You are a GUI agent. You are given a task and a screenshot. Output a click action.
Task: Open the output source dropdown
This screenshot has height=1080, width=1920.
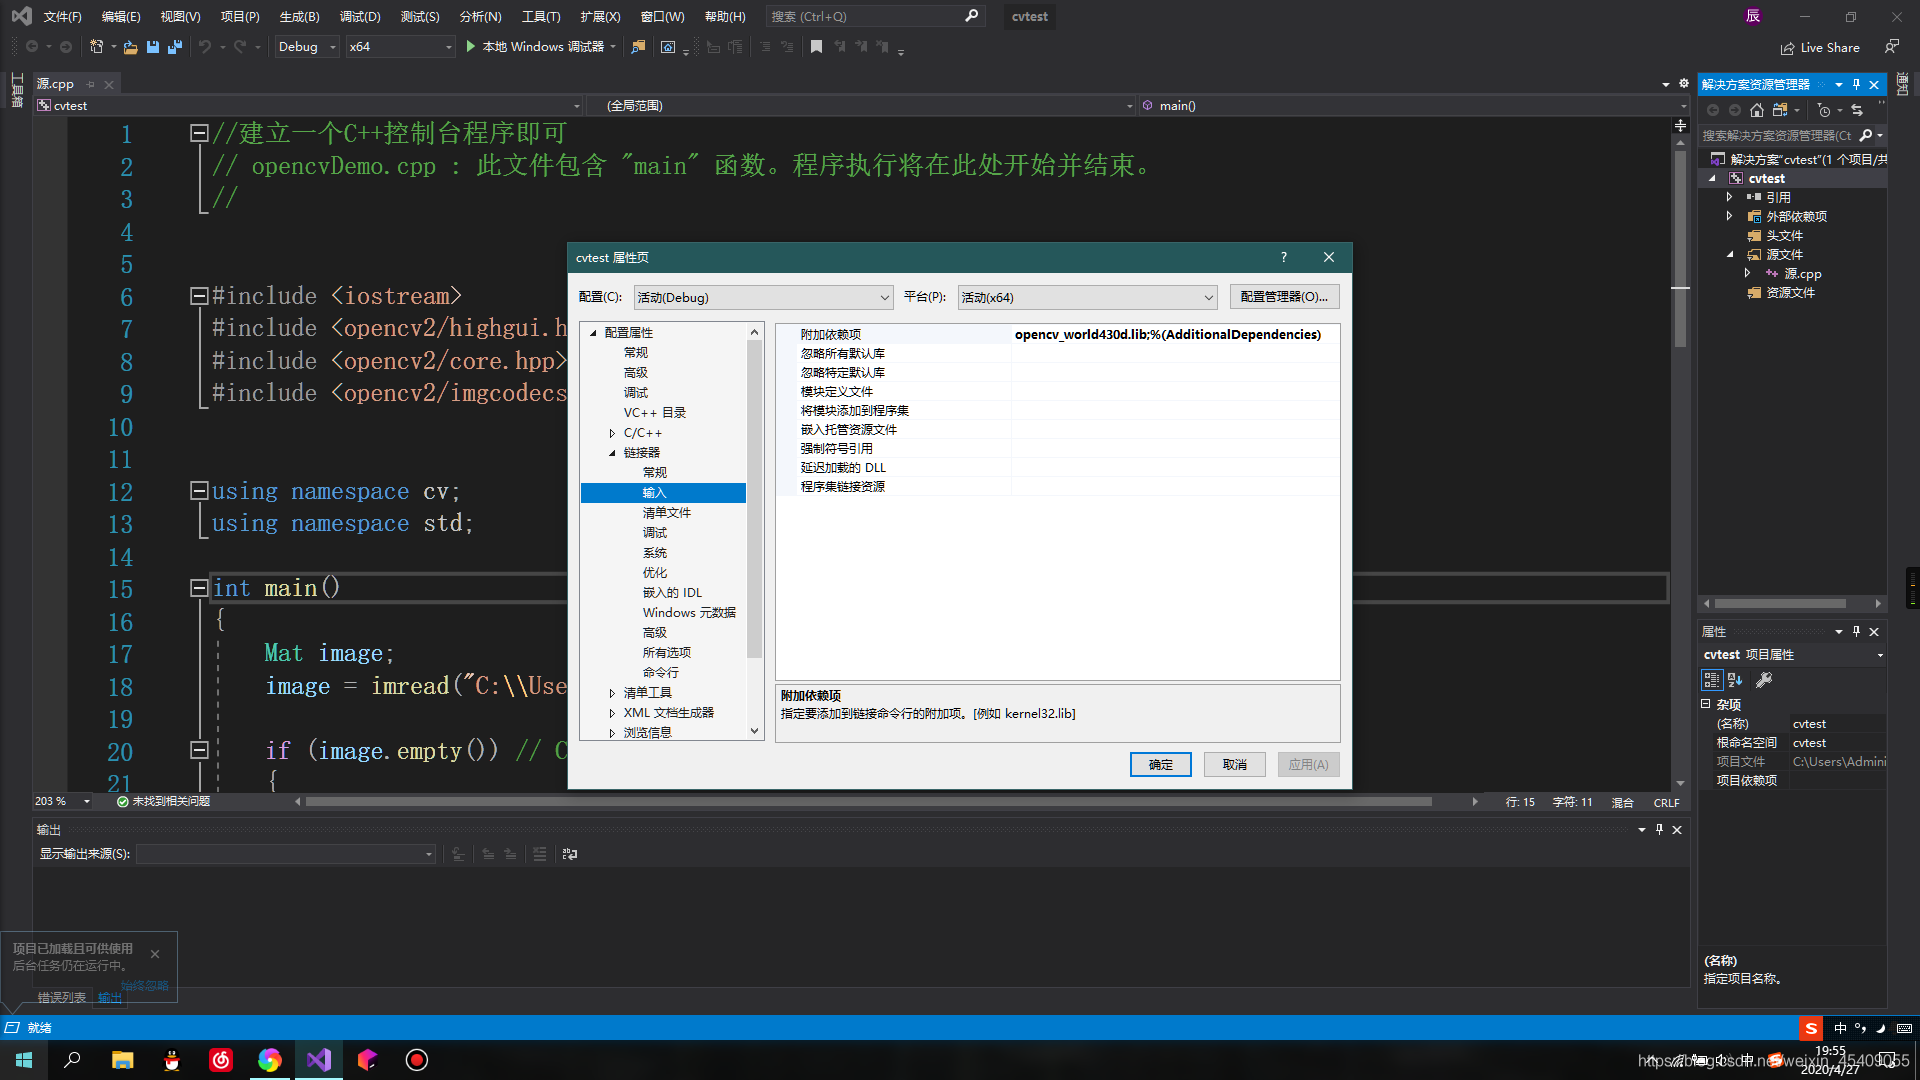click(286, 854)
